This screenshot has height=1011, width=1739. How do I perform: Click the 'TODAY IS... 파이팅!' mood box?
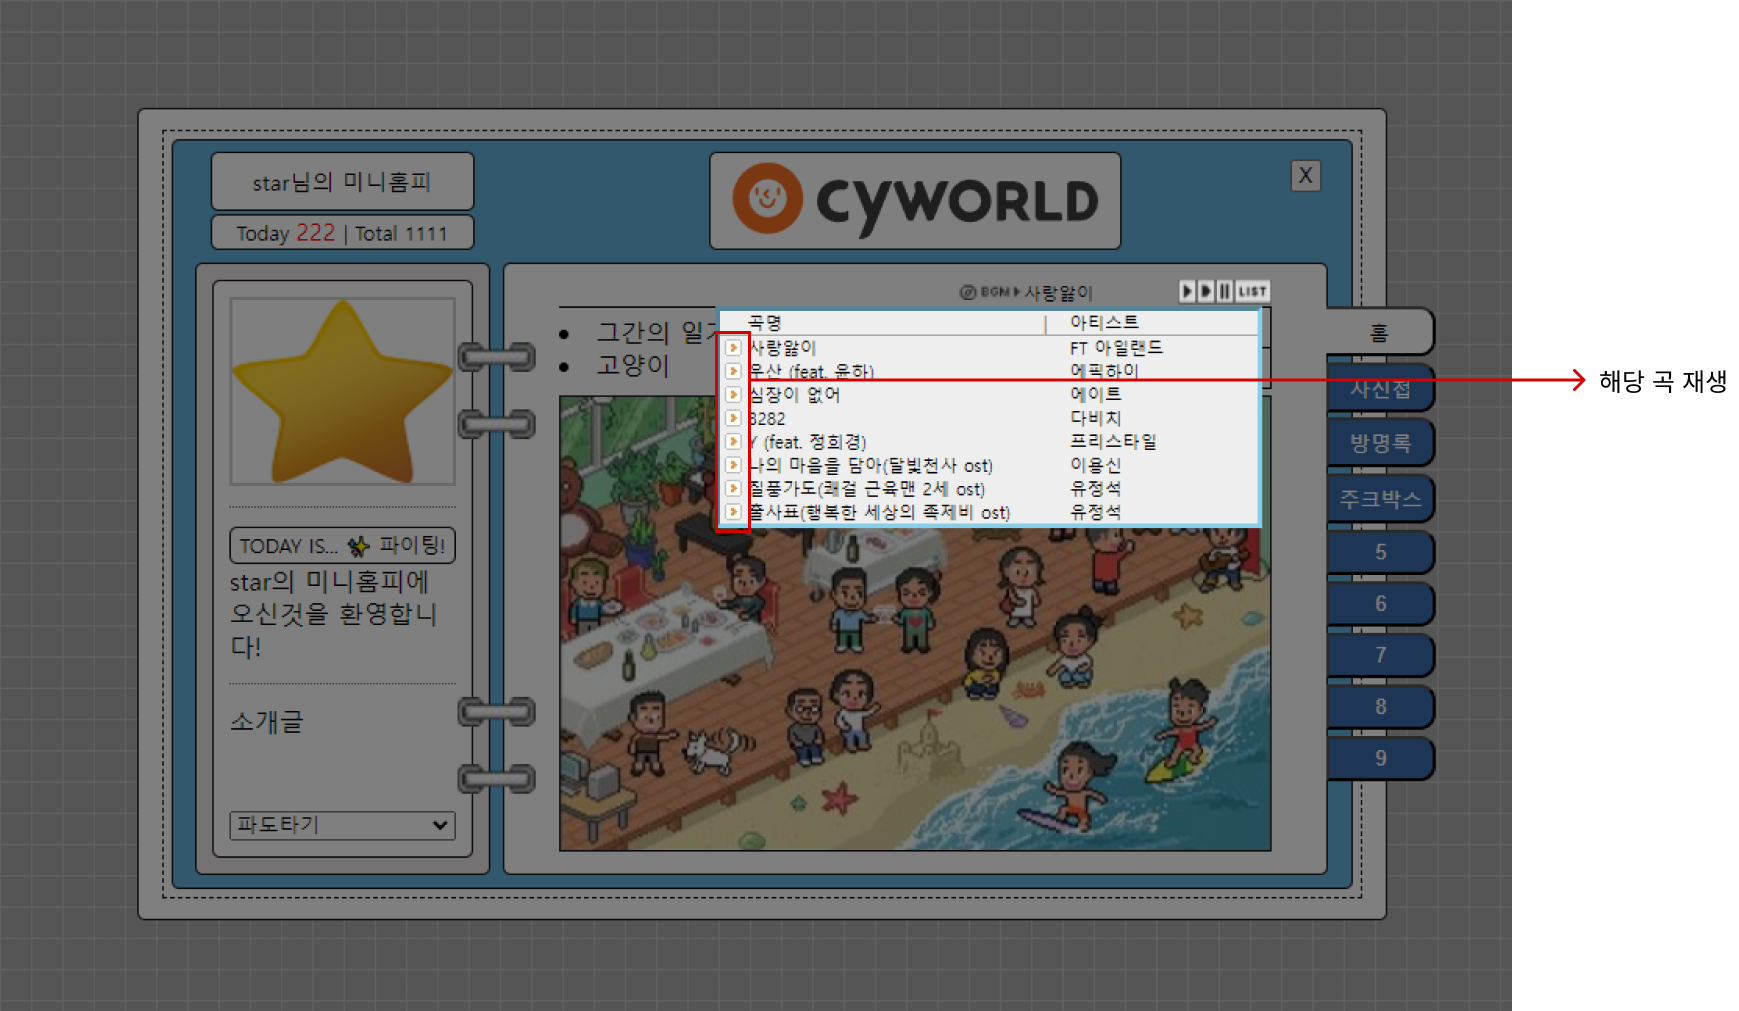click(342, 546)
